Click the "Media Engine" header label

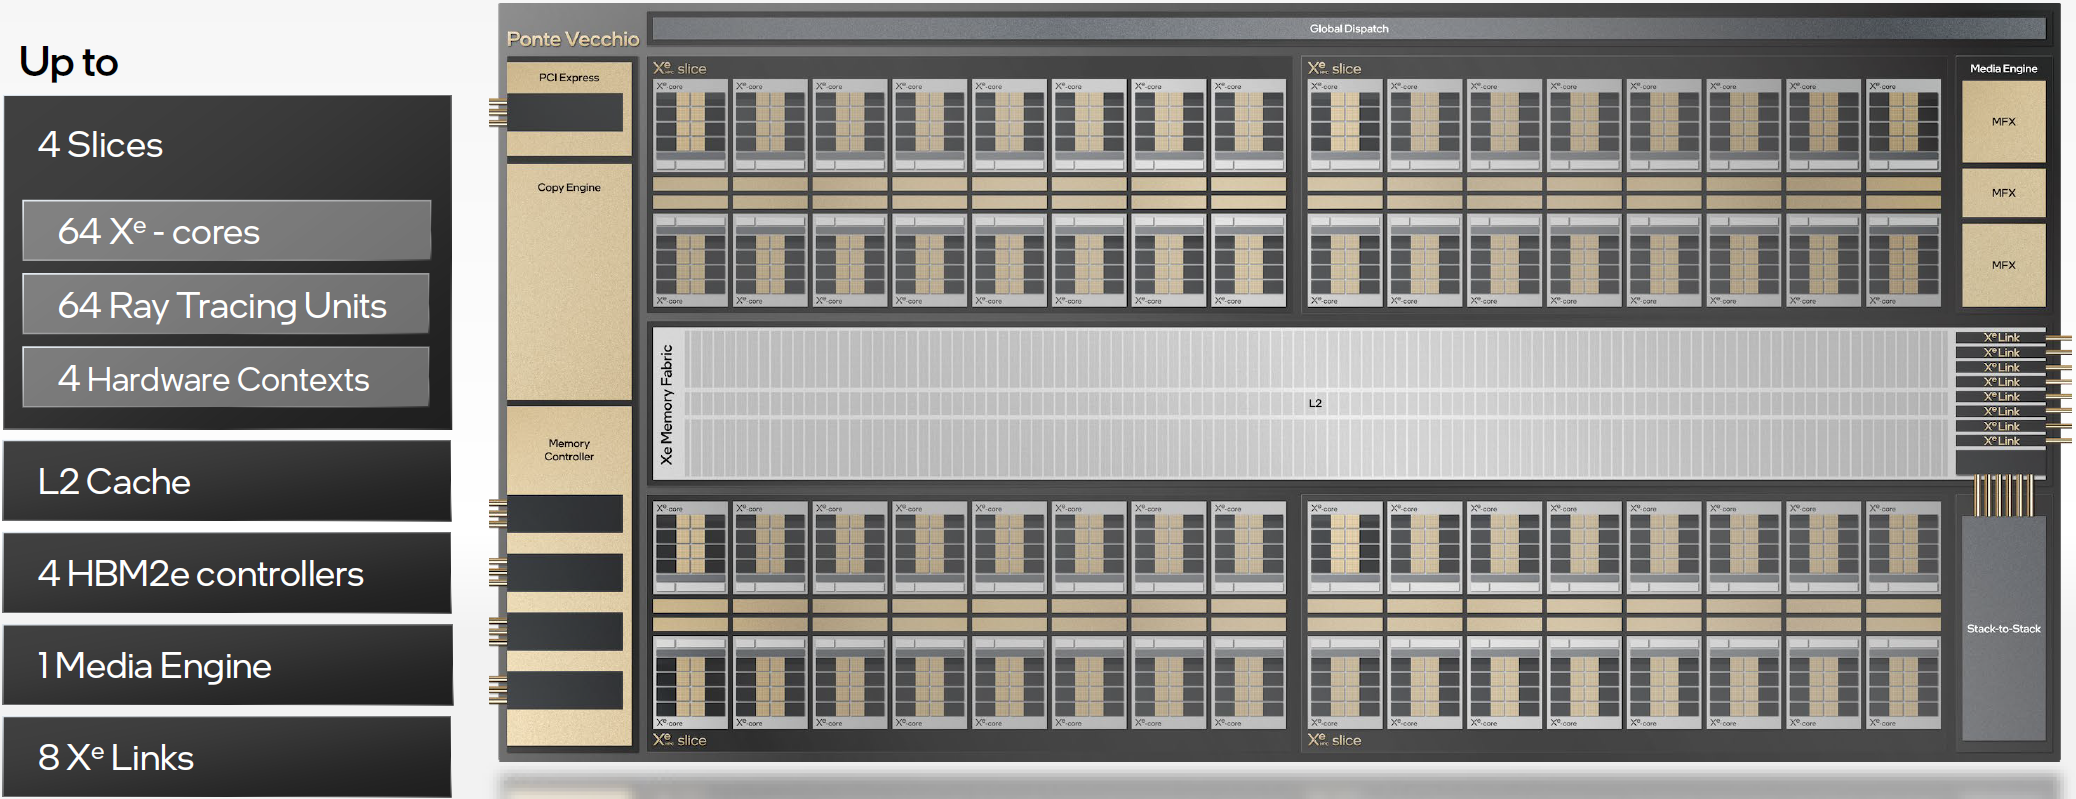click(2003, 69)
